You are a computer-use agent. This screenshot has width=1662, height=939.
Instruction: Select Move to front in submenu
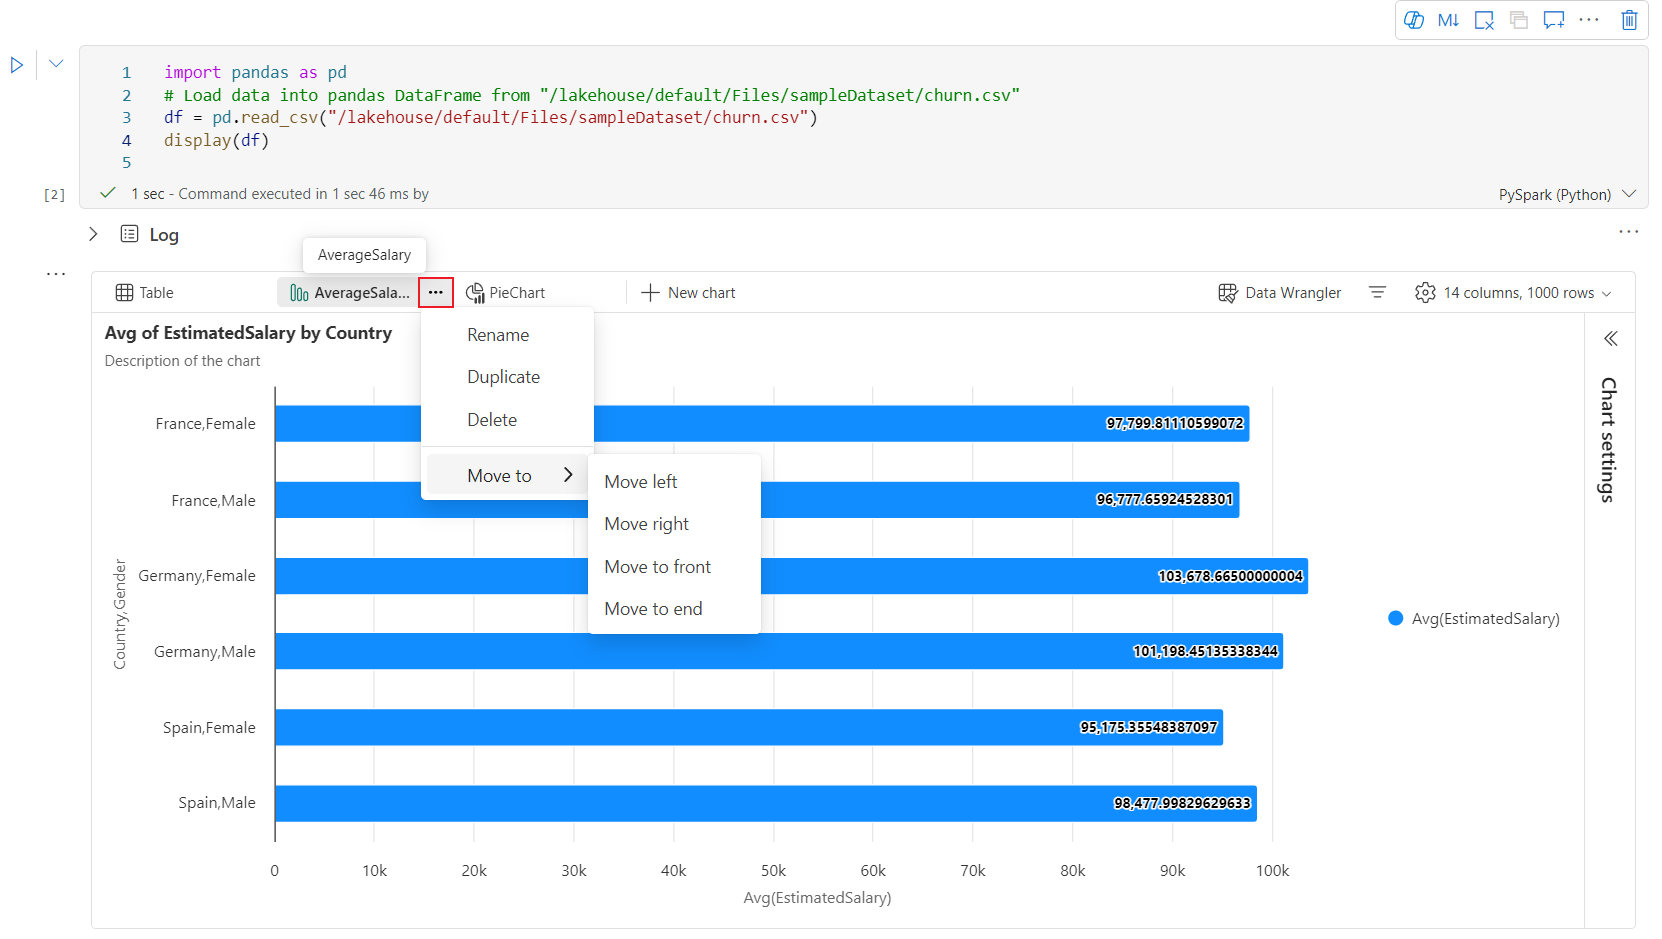click(x=657, y=567)
